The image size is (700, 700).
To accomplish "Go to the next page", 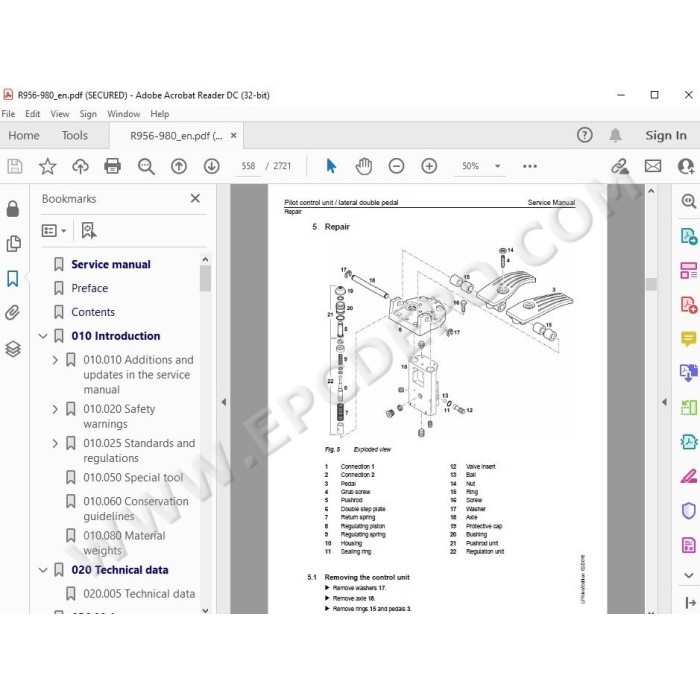I will coord(212,166).
